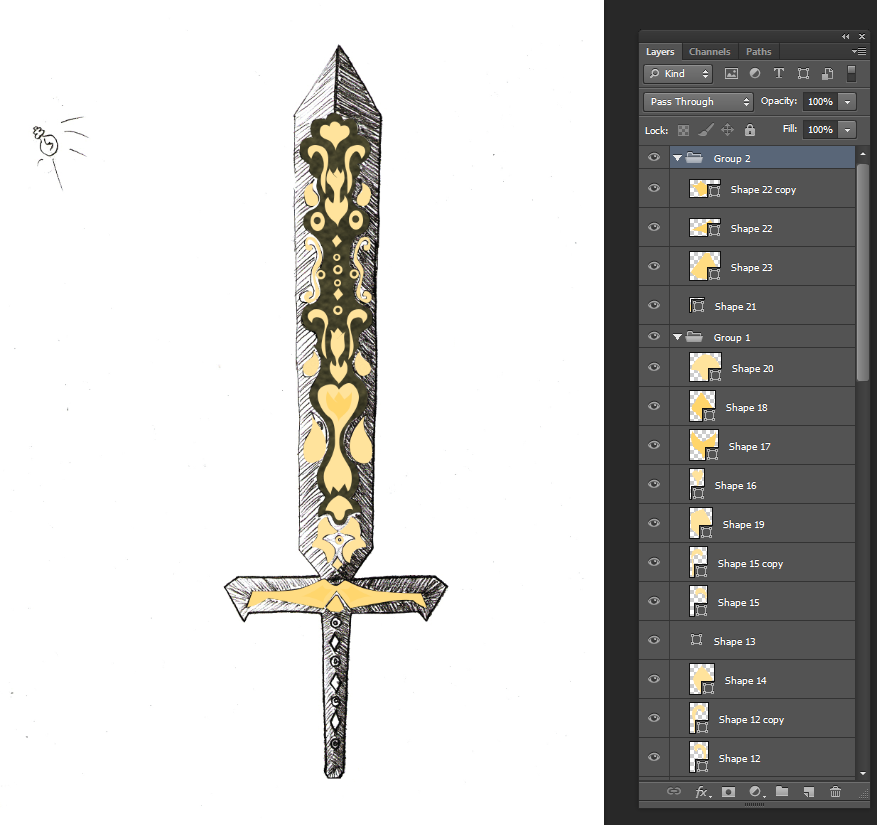Hide the Shape 18 layer
Image resolution: width=877 pixels, height=825 pixels.
[x=654, y=407]
